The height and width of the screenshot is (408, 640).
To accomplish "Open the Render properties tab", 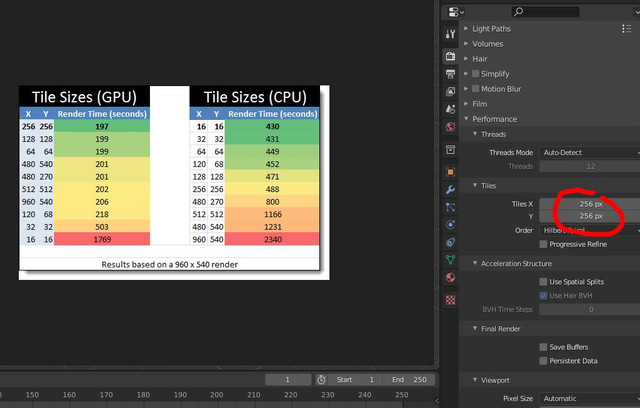I will [x=450, y=56].
